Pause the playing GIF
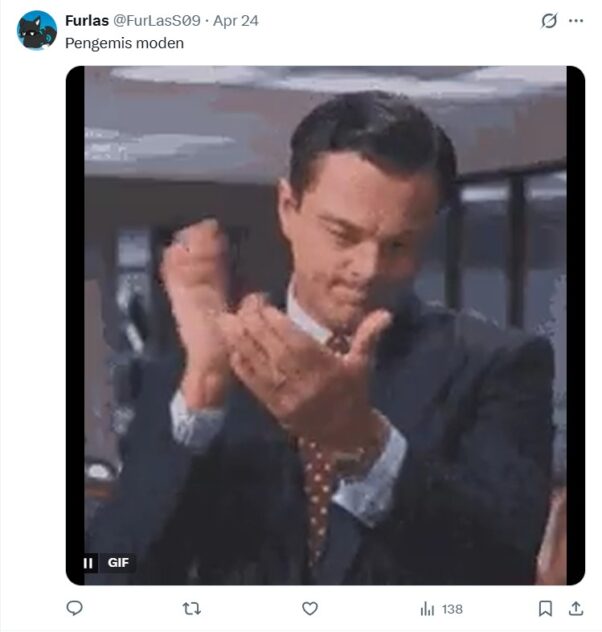The width and height of the screenshot is (602, 632). tap(88, 563)
